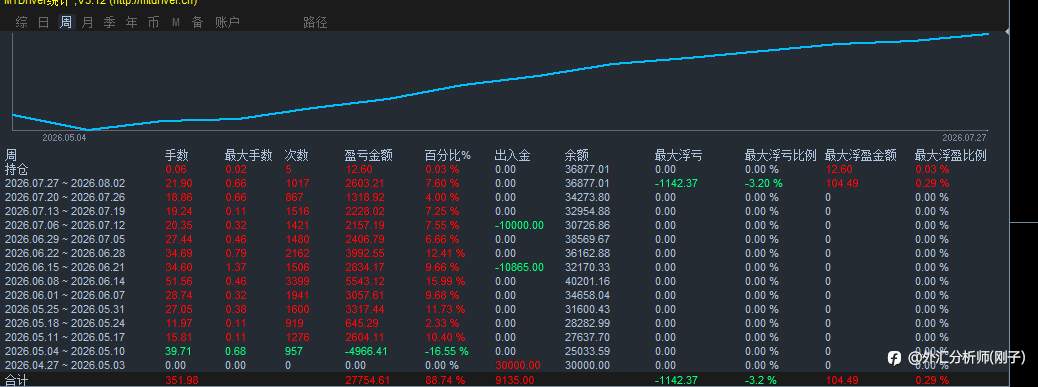This screenshot has width=1038, height=387.
Task: Click the white marker at chart's right edge
Action: tap(1007, 31)
